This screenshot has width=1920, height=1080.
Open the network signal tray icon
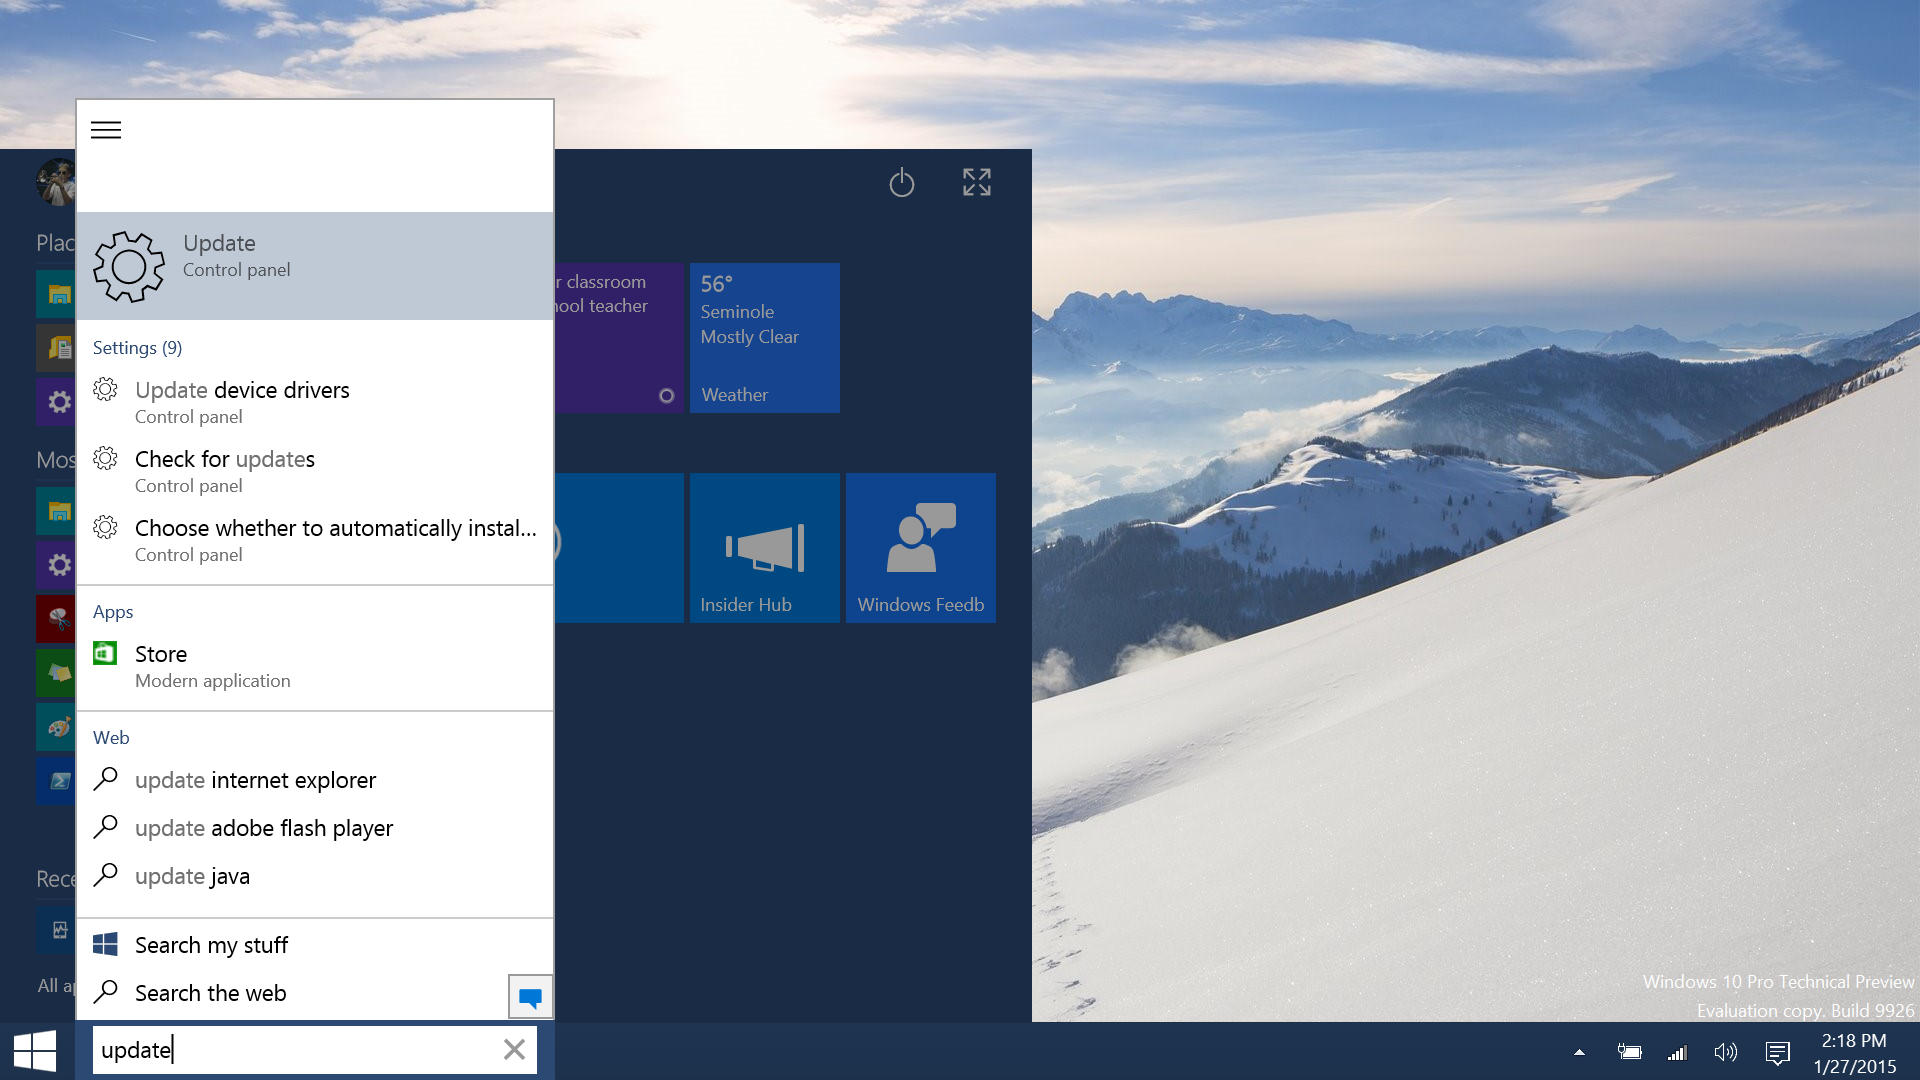(x=1677, y=1052)
